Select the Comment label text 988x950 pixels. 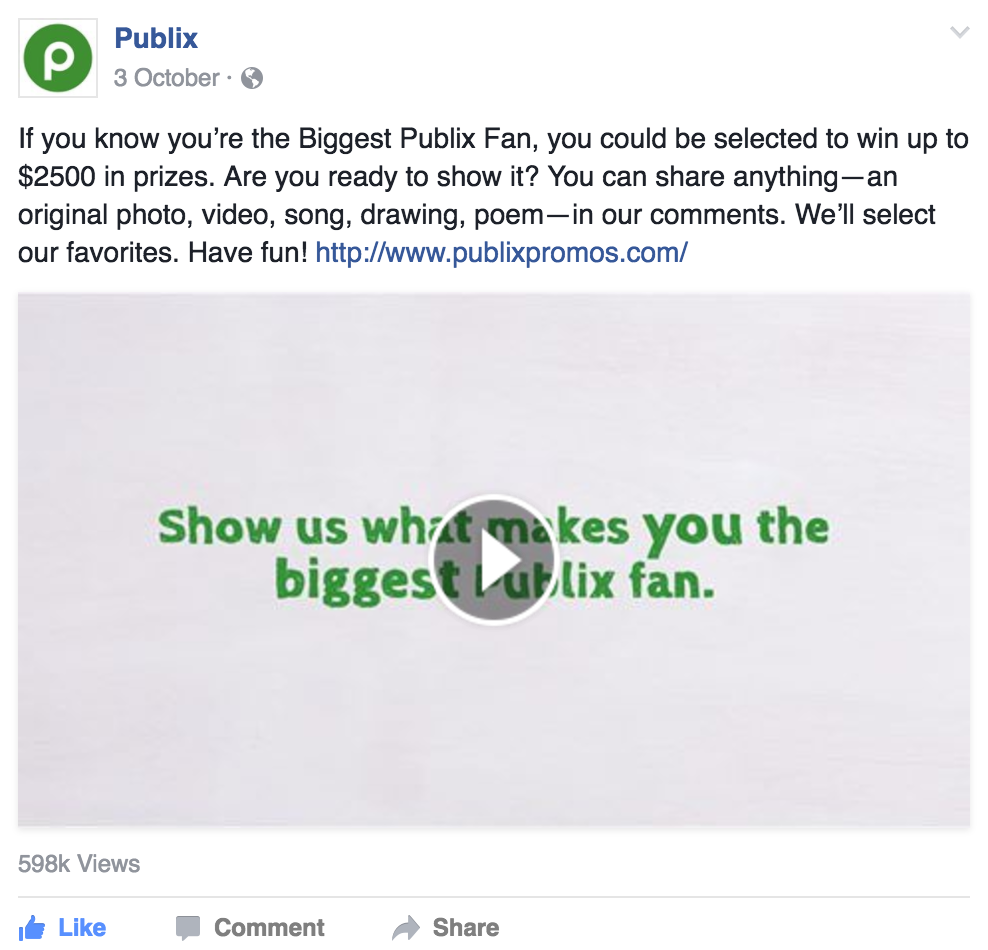269,928
